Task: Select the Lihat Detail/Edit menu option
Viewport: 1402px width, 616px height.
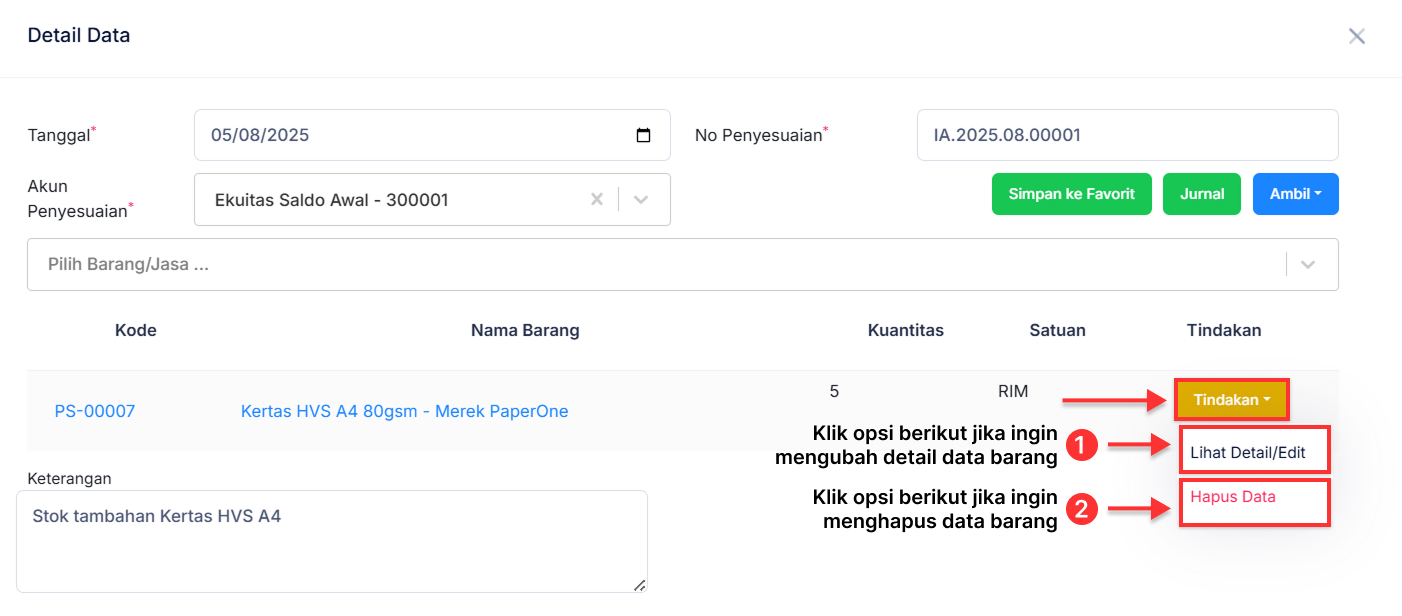Action: (x=1253, y=450)
